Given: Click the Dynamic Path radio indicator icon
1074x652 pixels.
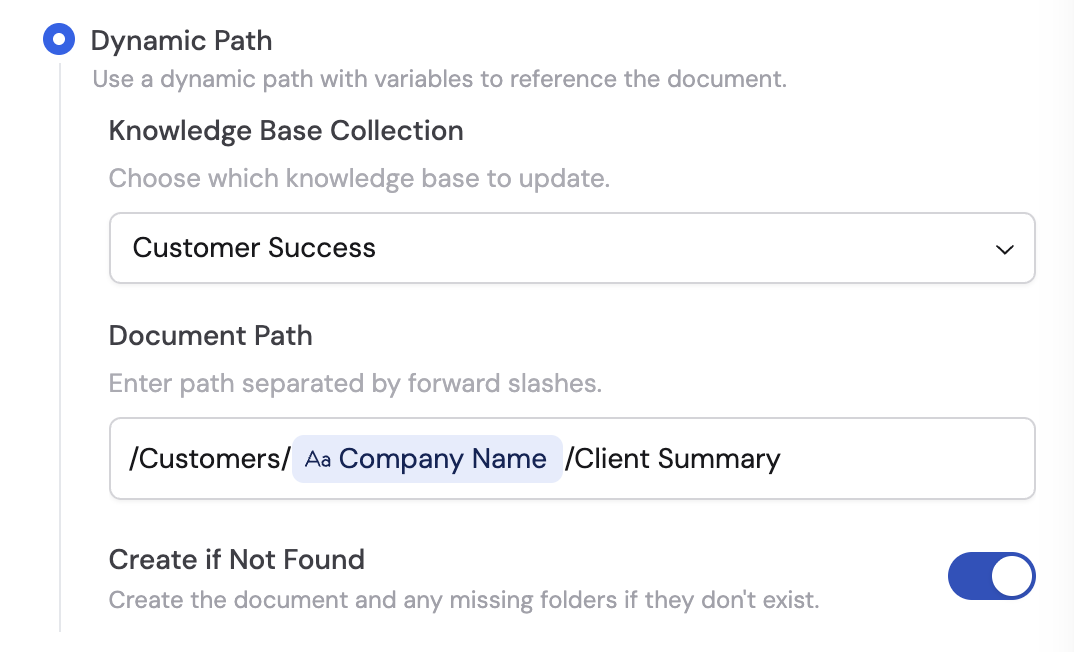Looking at the screenshot, I should 59,39.
